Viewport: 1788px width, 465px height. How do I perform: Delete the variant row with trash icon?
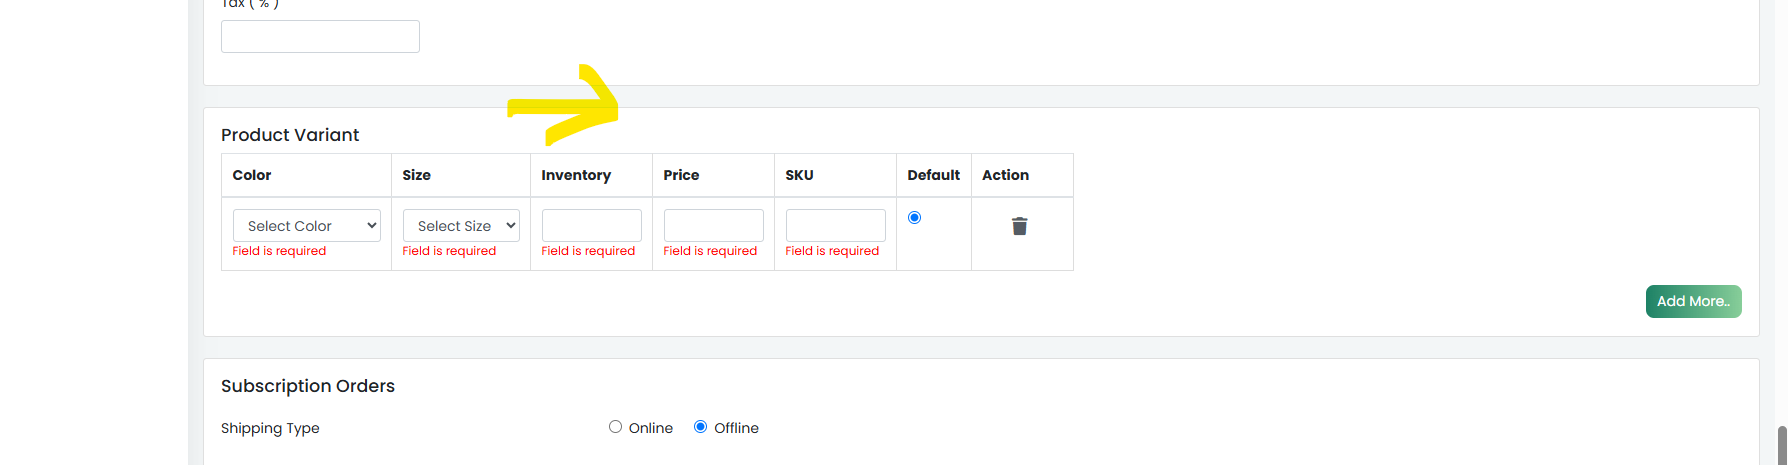click(x=1019, y=226)
